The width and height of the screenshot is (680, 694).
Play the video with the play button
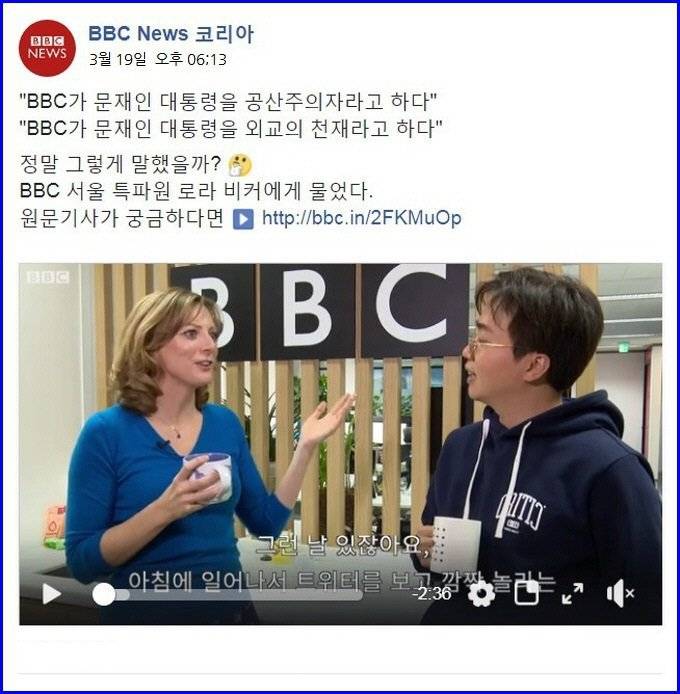51,594
